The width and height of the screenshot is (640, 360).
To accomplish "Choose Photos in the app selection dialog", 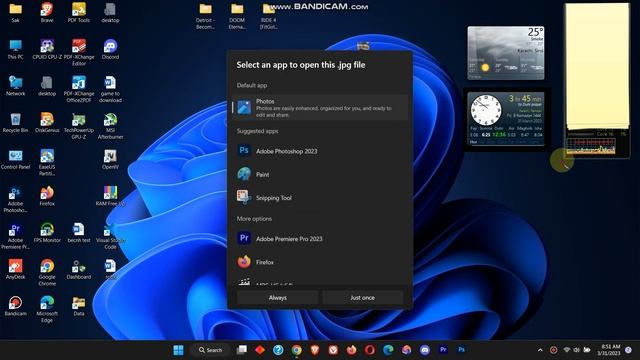I will pos(320,108).
